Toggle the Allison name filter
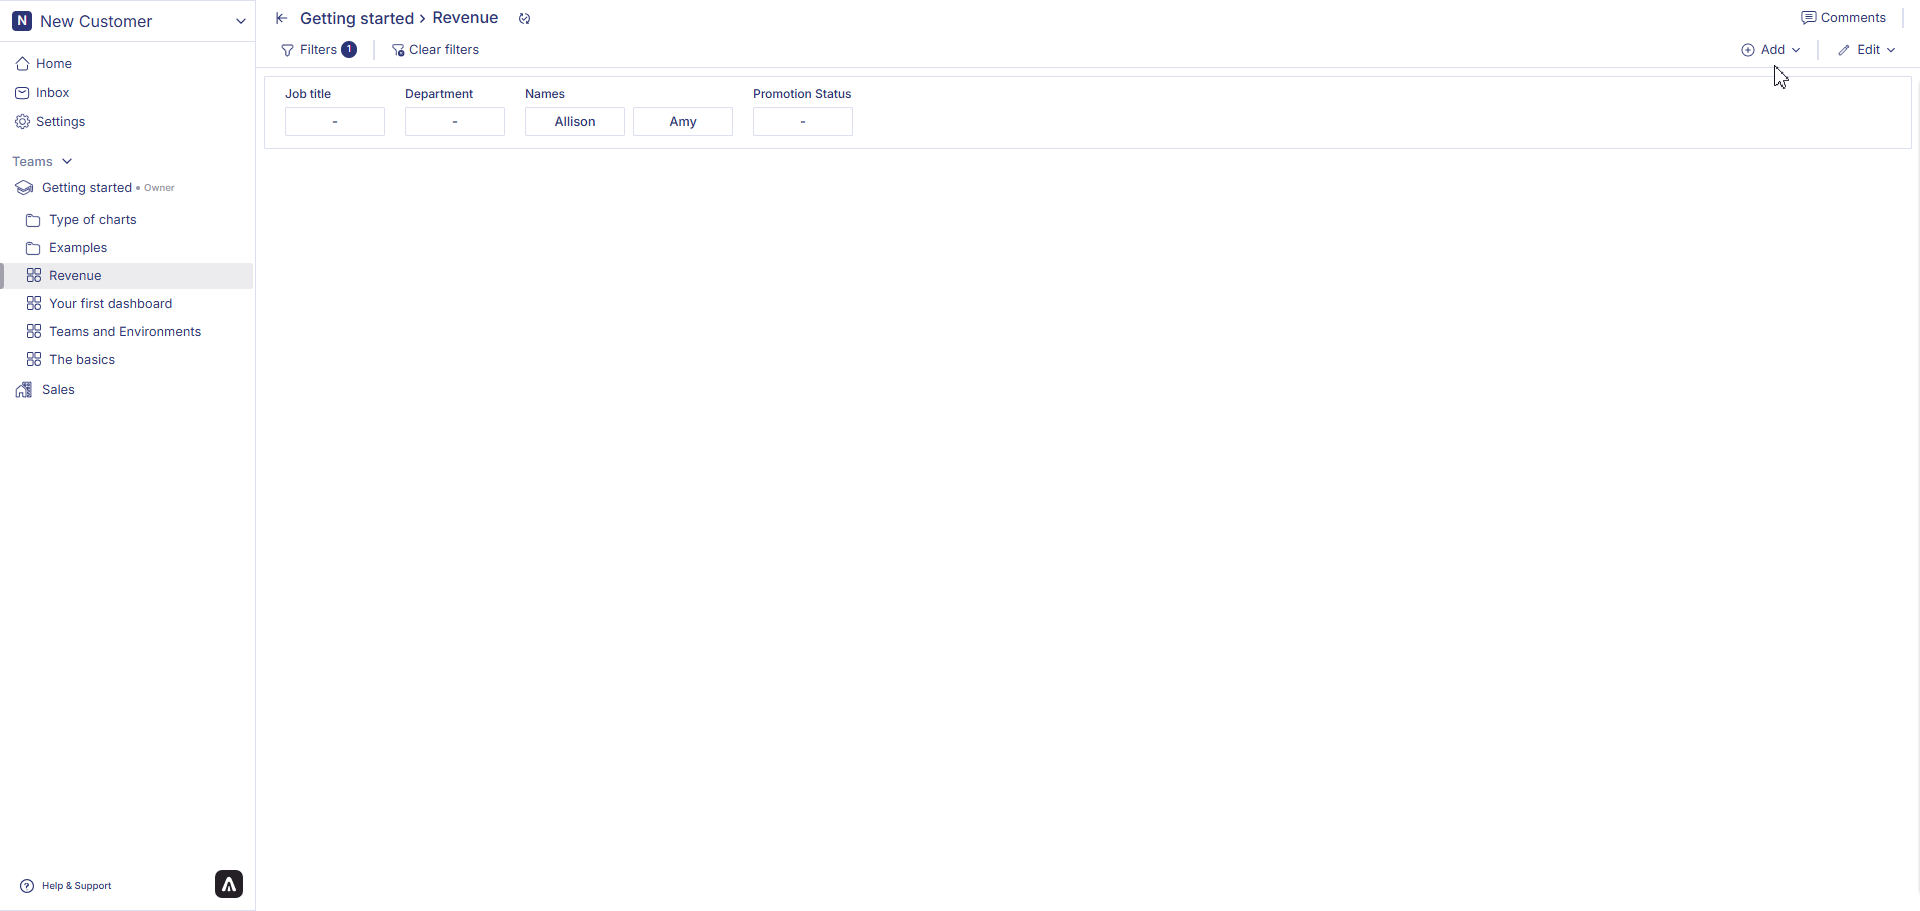Viewport: 1920px width, 911px height. point(574,121)
